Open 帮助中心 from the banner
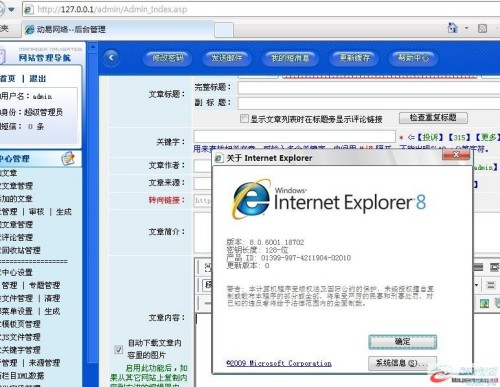Image resolution: width=500 pixels, height=387 pixels. (413, 58)
